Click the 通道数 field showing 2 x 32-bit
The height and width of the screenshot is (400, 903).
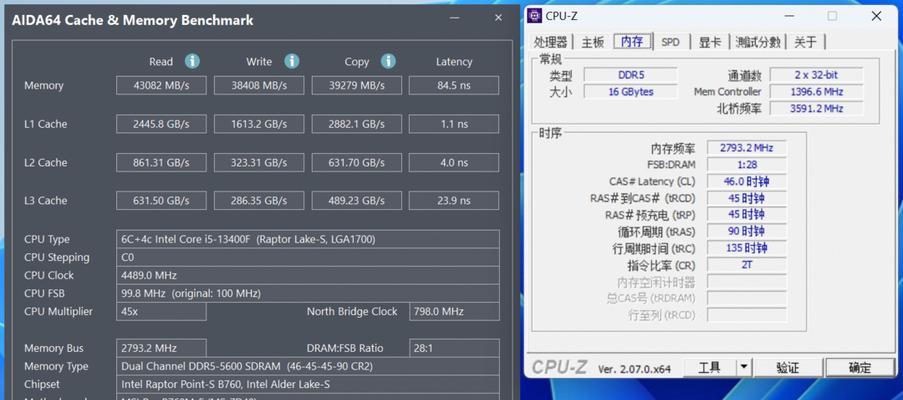pyautogui.click(x=816, y=75)
